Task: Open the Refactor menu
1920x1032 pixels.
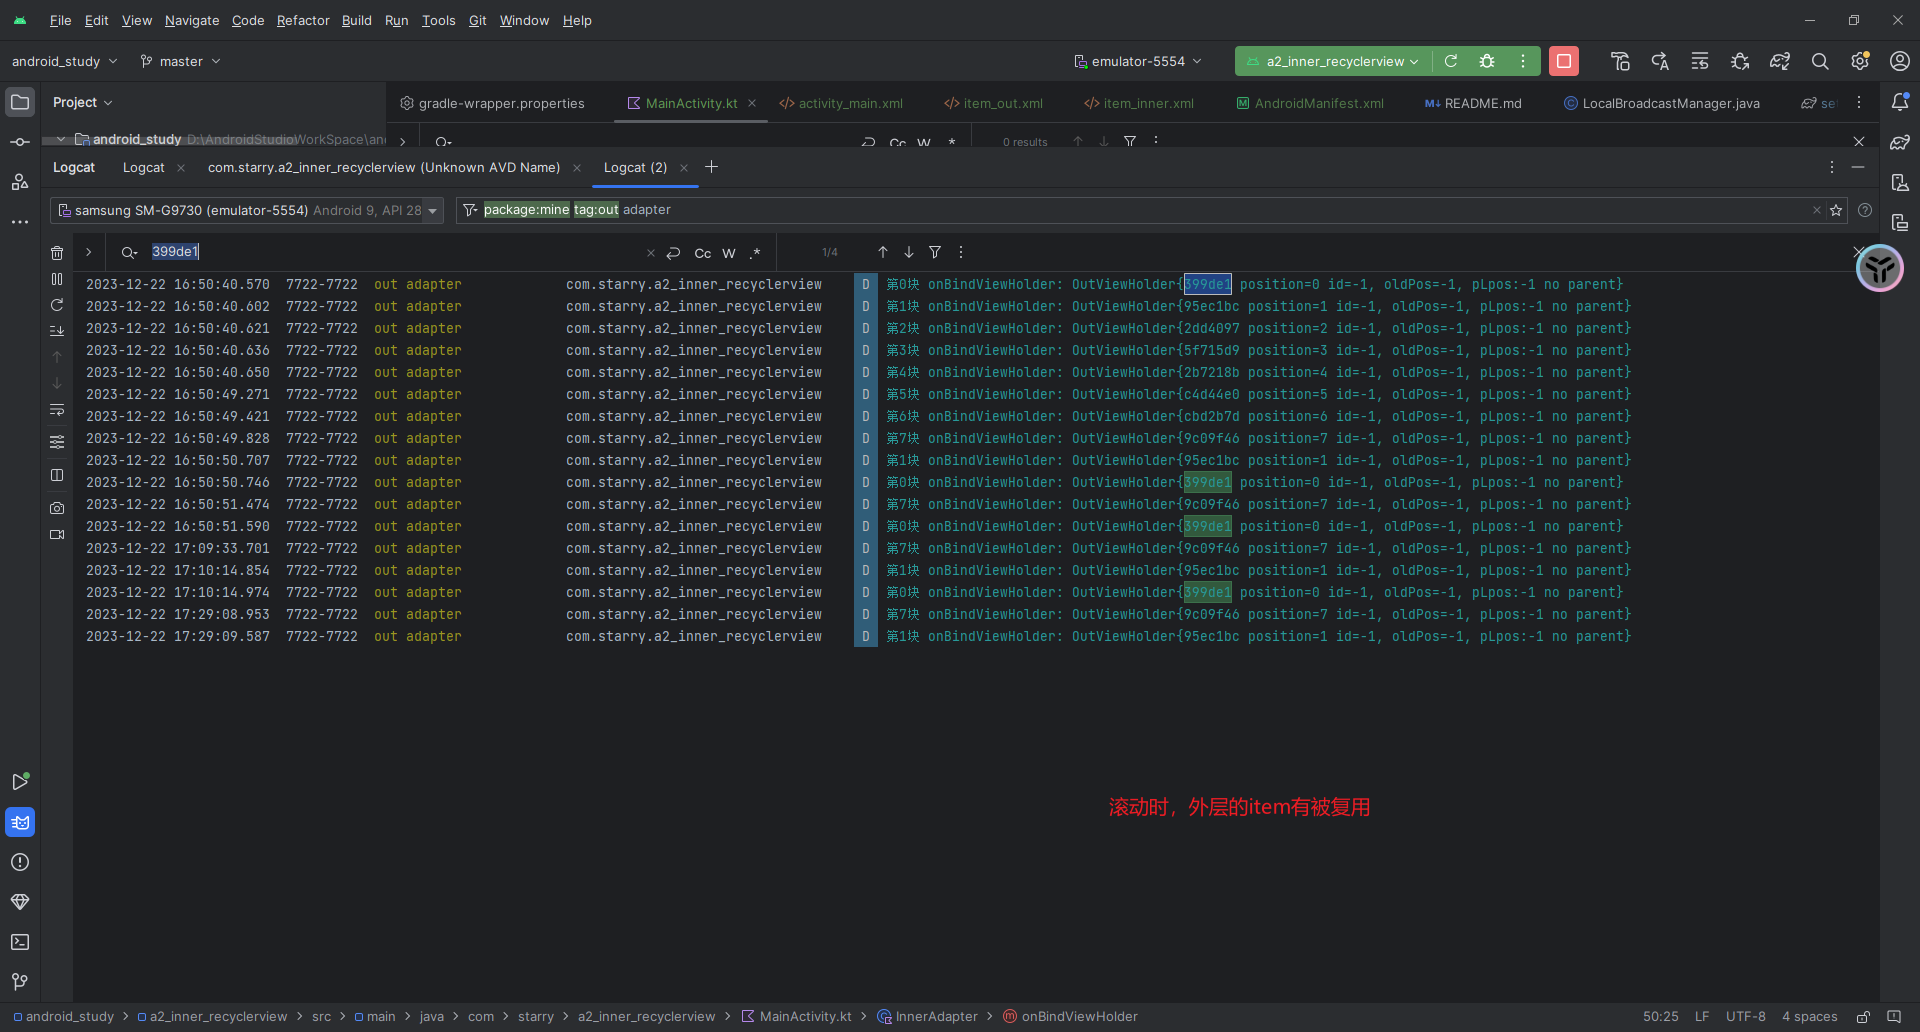Action: pos(303,20)
